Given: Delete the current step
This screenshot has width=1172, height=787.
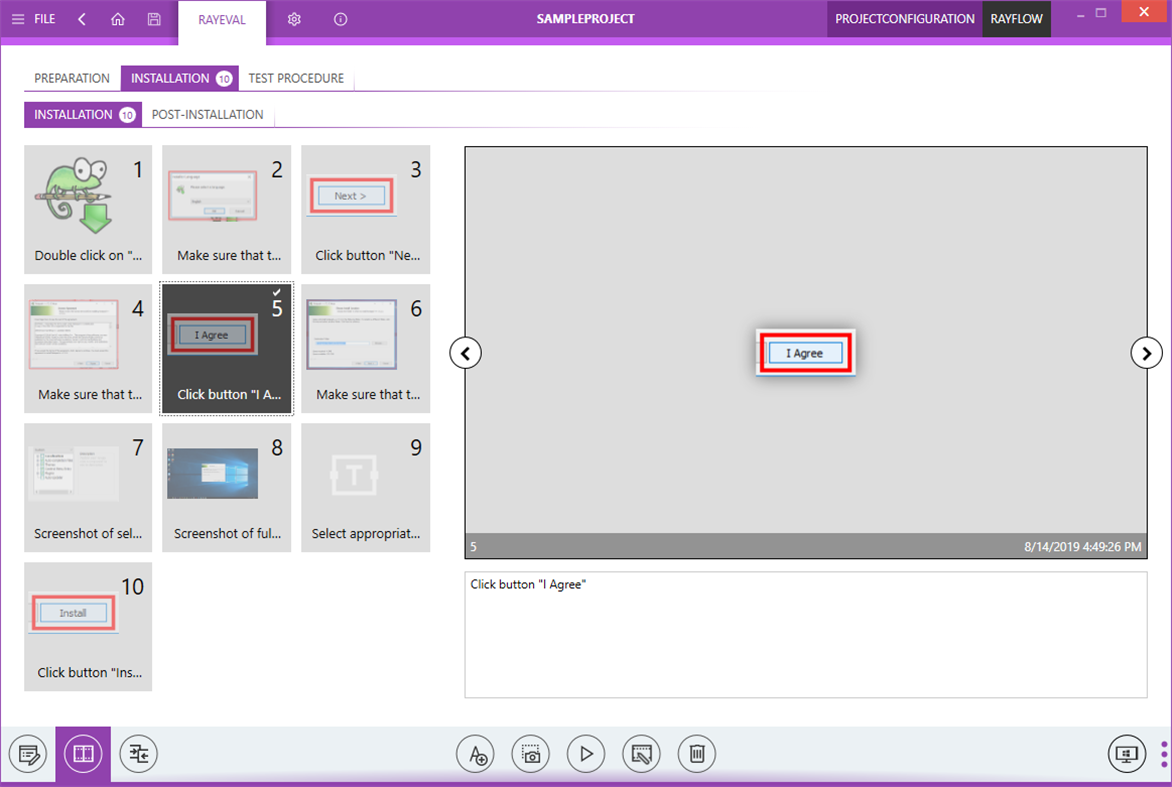Looking at the screenshot, I should (x=696, y=753).
